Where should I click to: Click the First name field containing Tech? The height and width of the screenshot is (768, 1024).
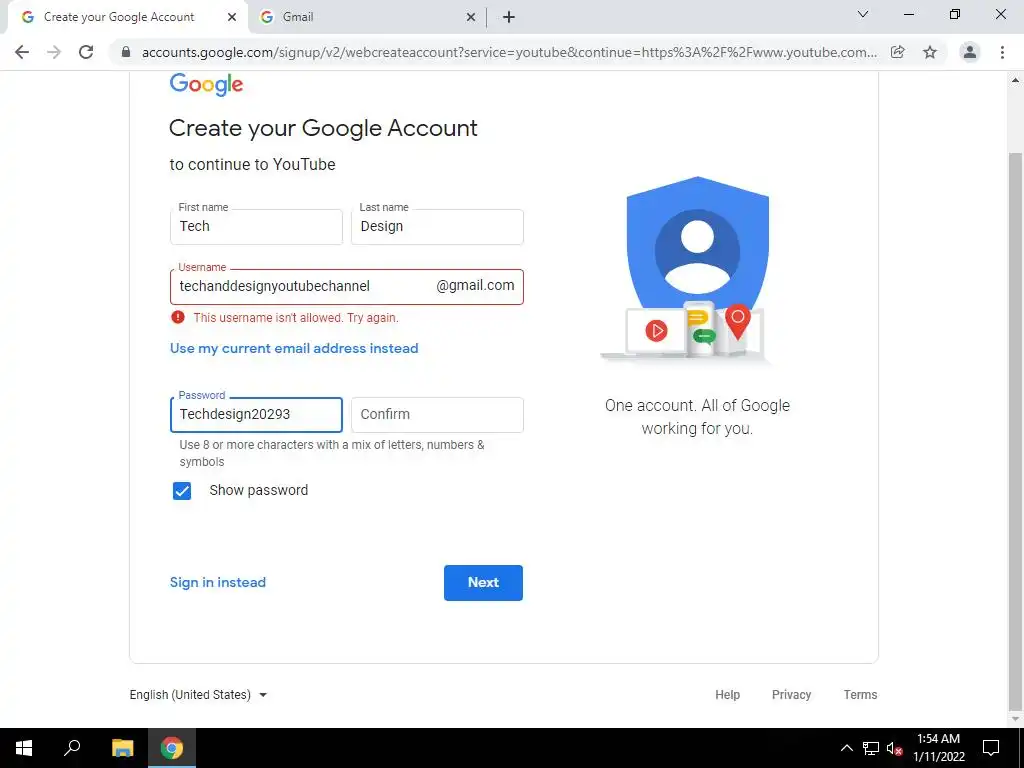tap(256, 227)
